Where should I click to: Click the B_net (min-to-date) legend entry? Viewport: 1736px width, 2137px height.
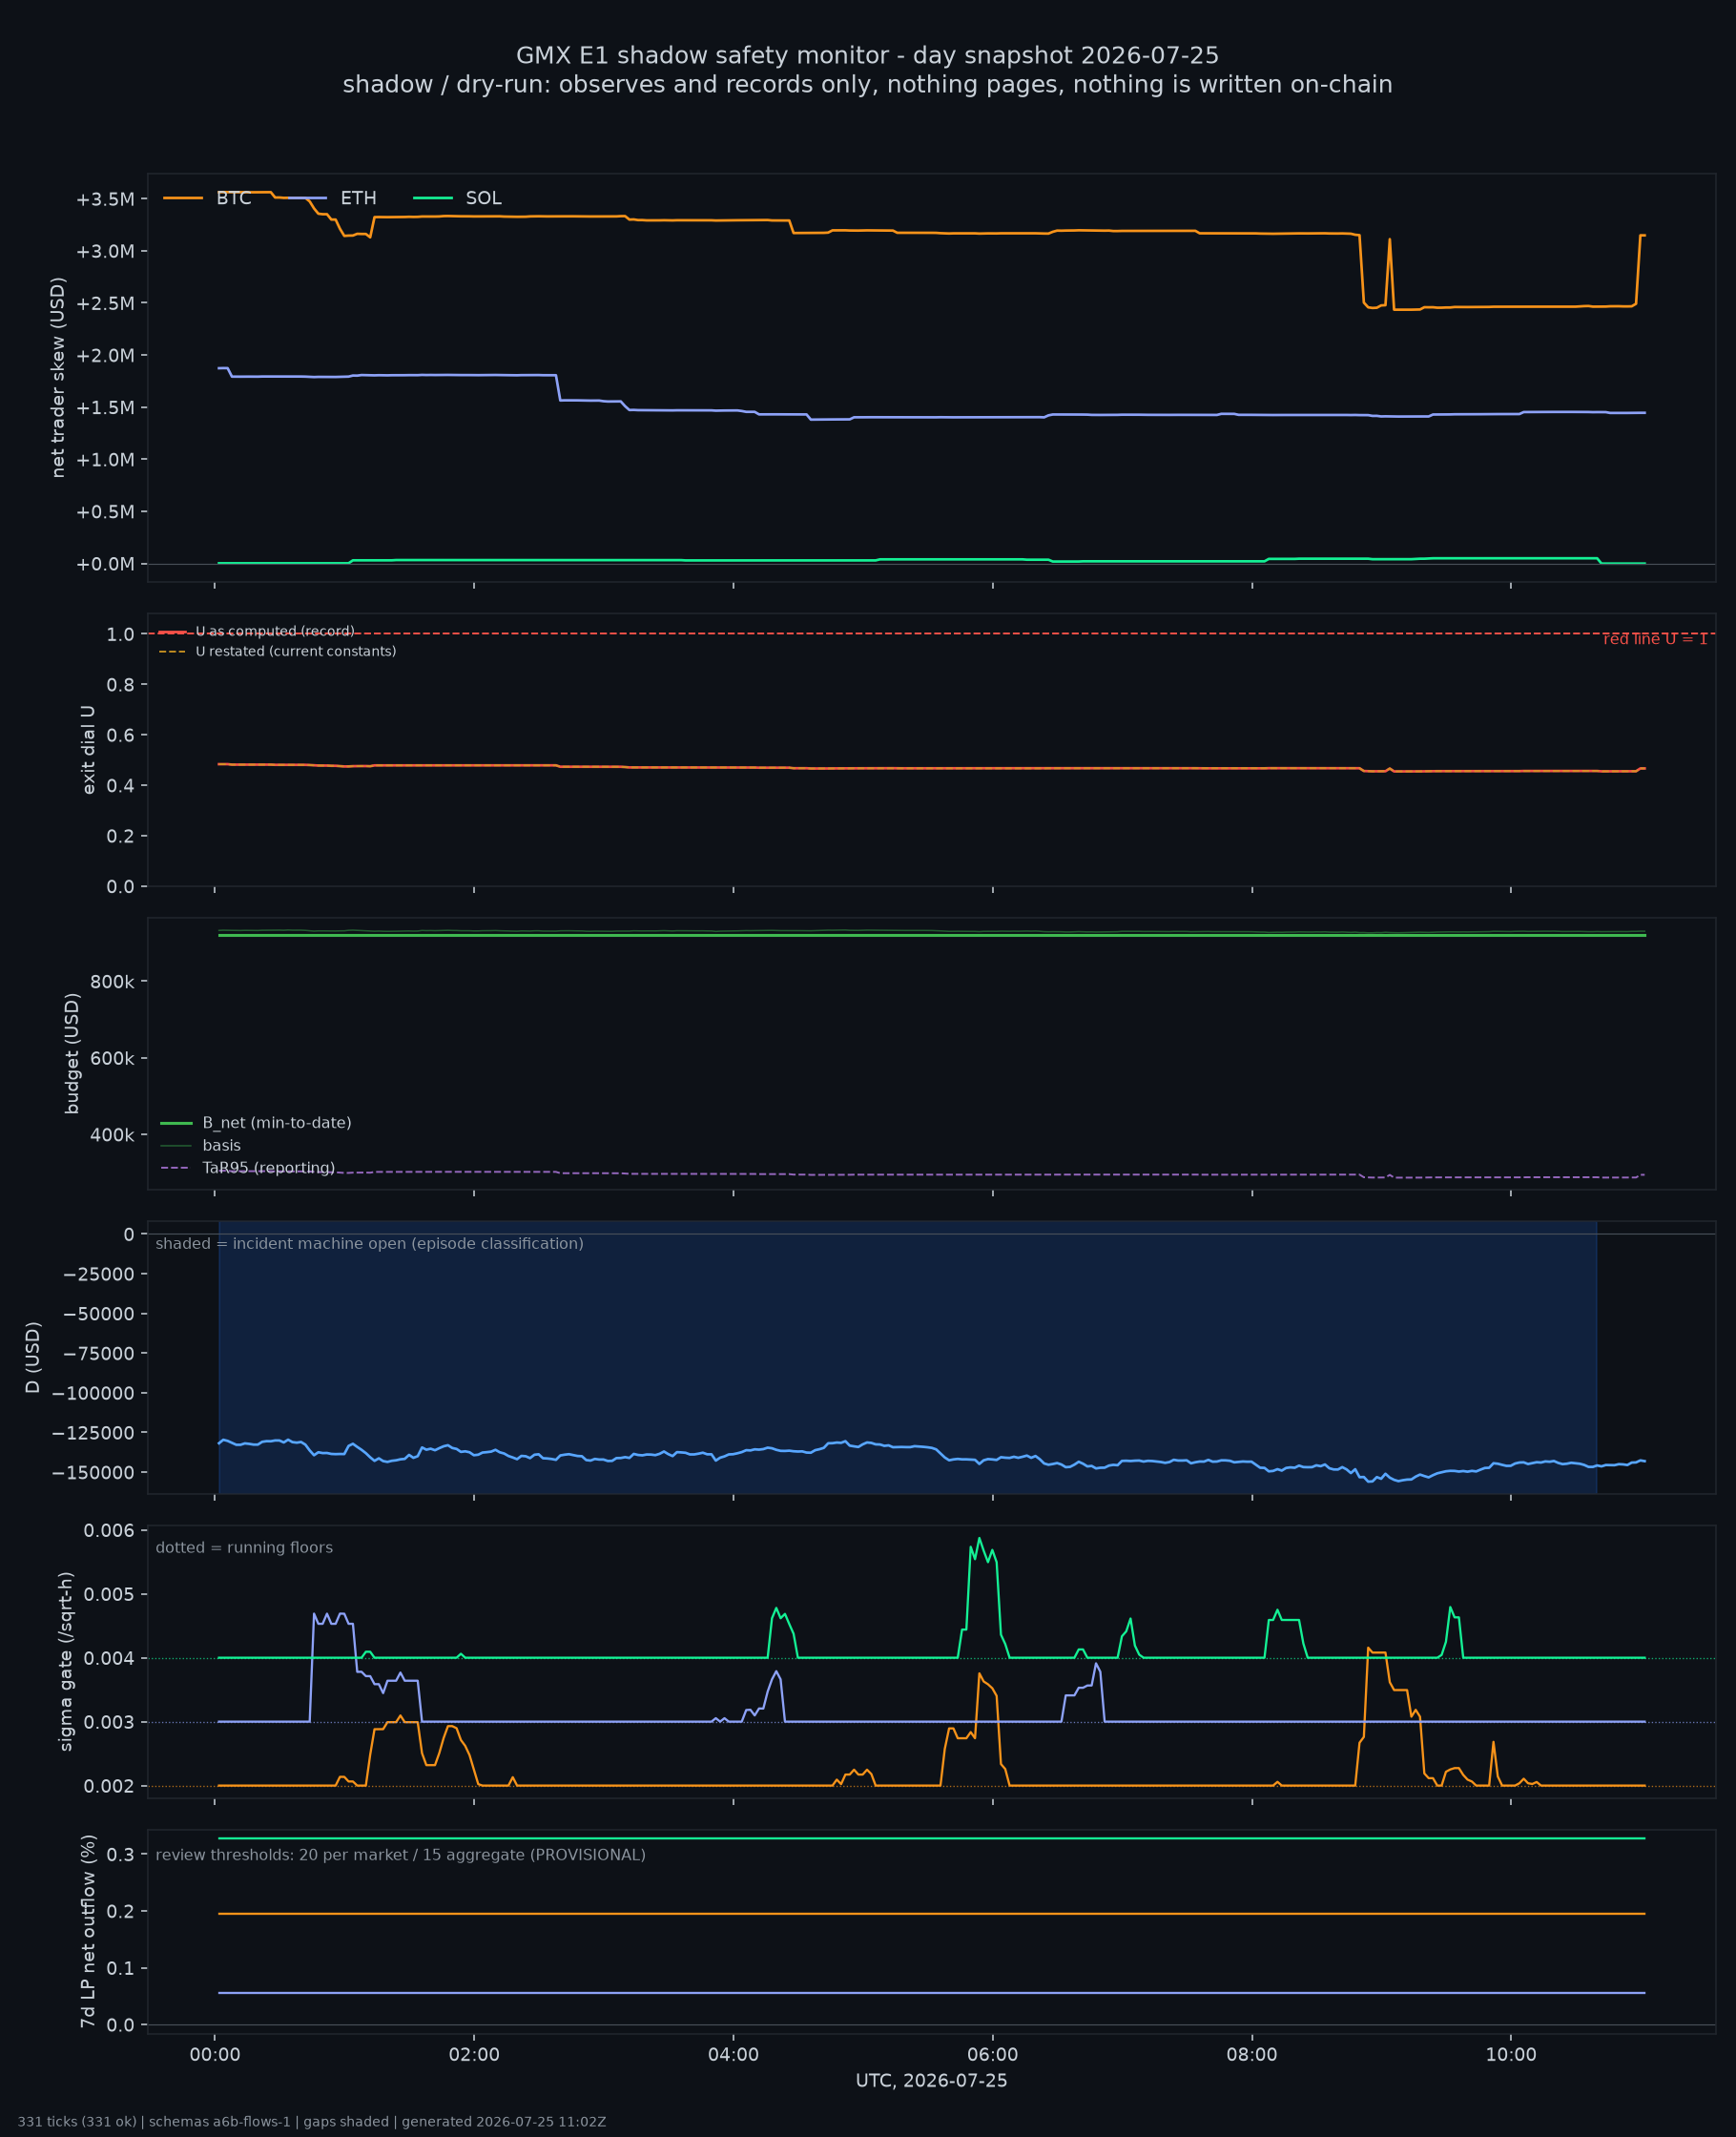tap(256, 1123)
